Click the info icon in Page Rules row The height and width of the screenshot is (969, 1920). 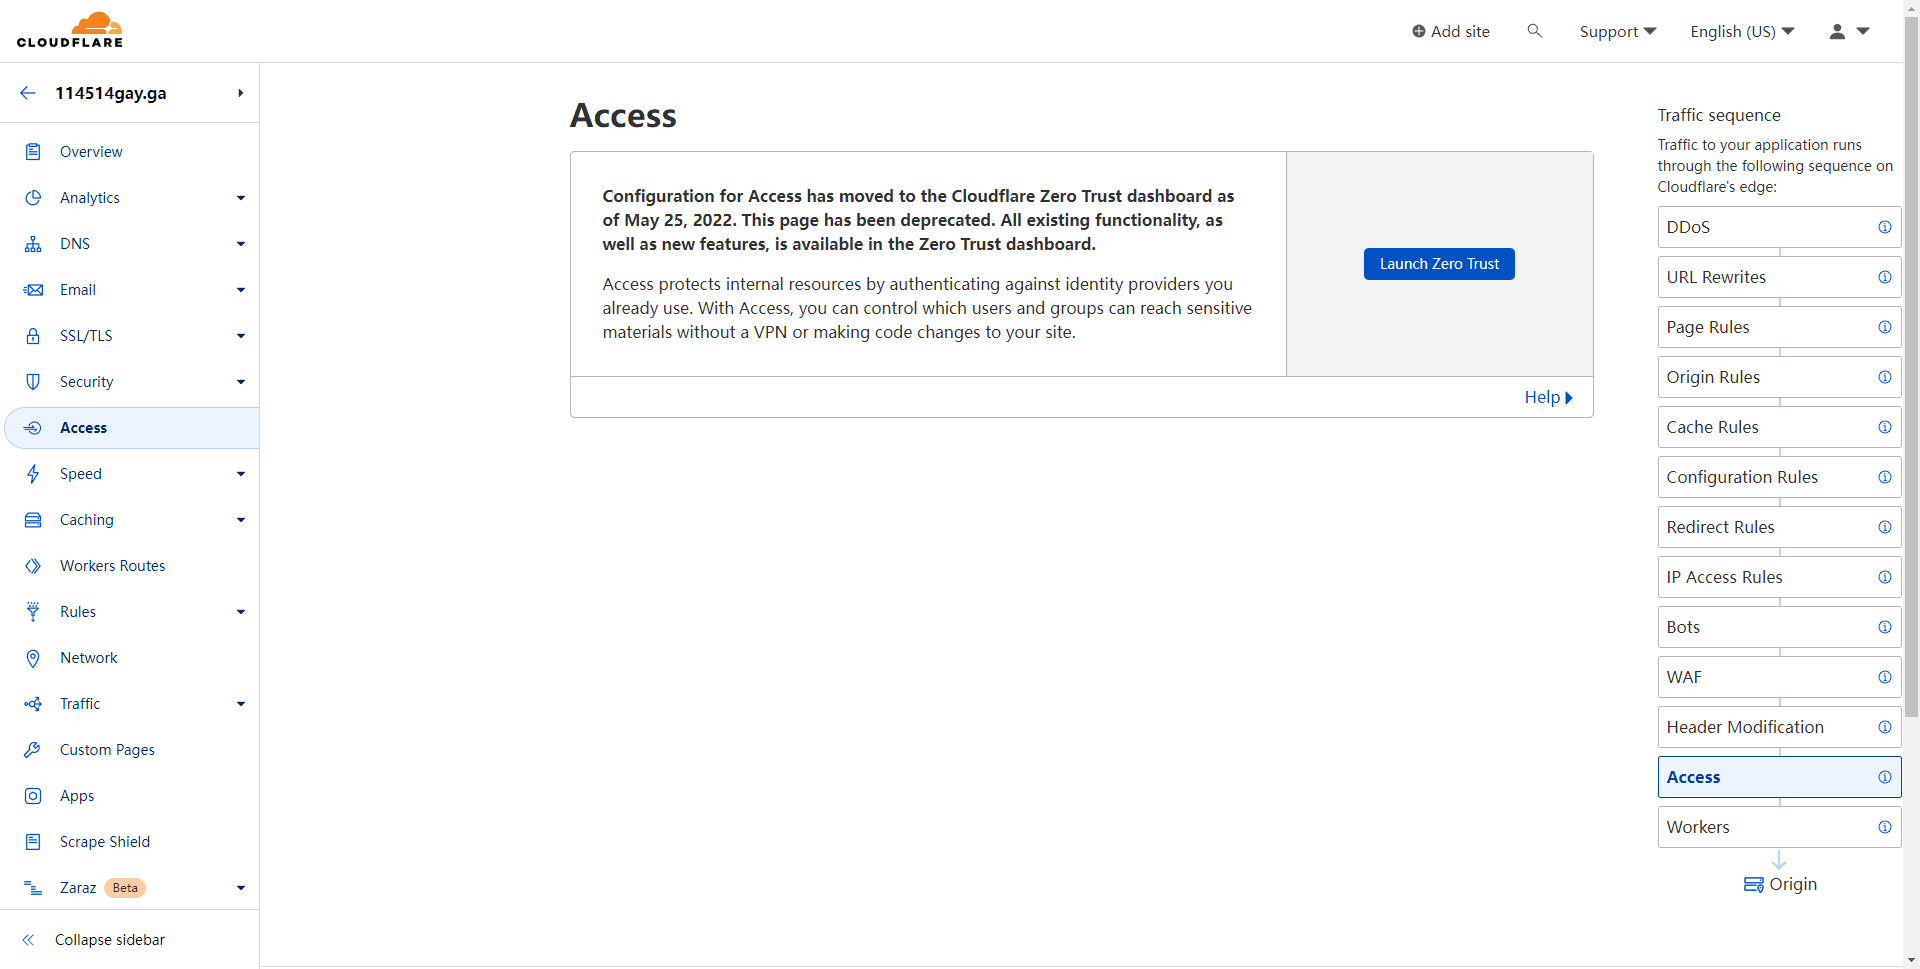[1884, 327]
